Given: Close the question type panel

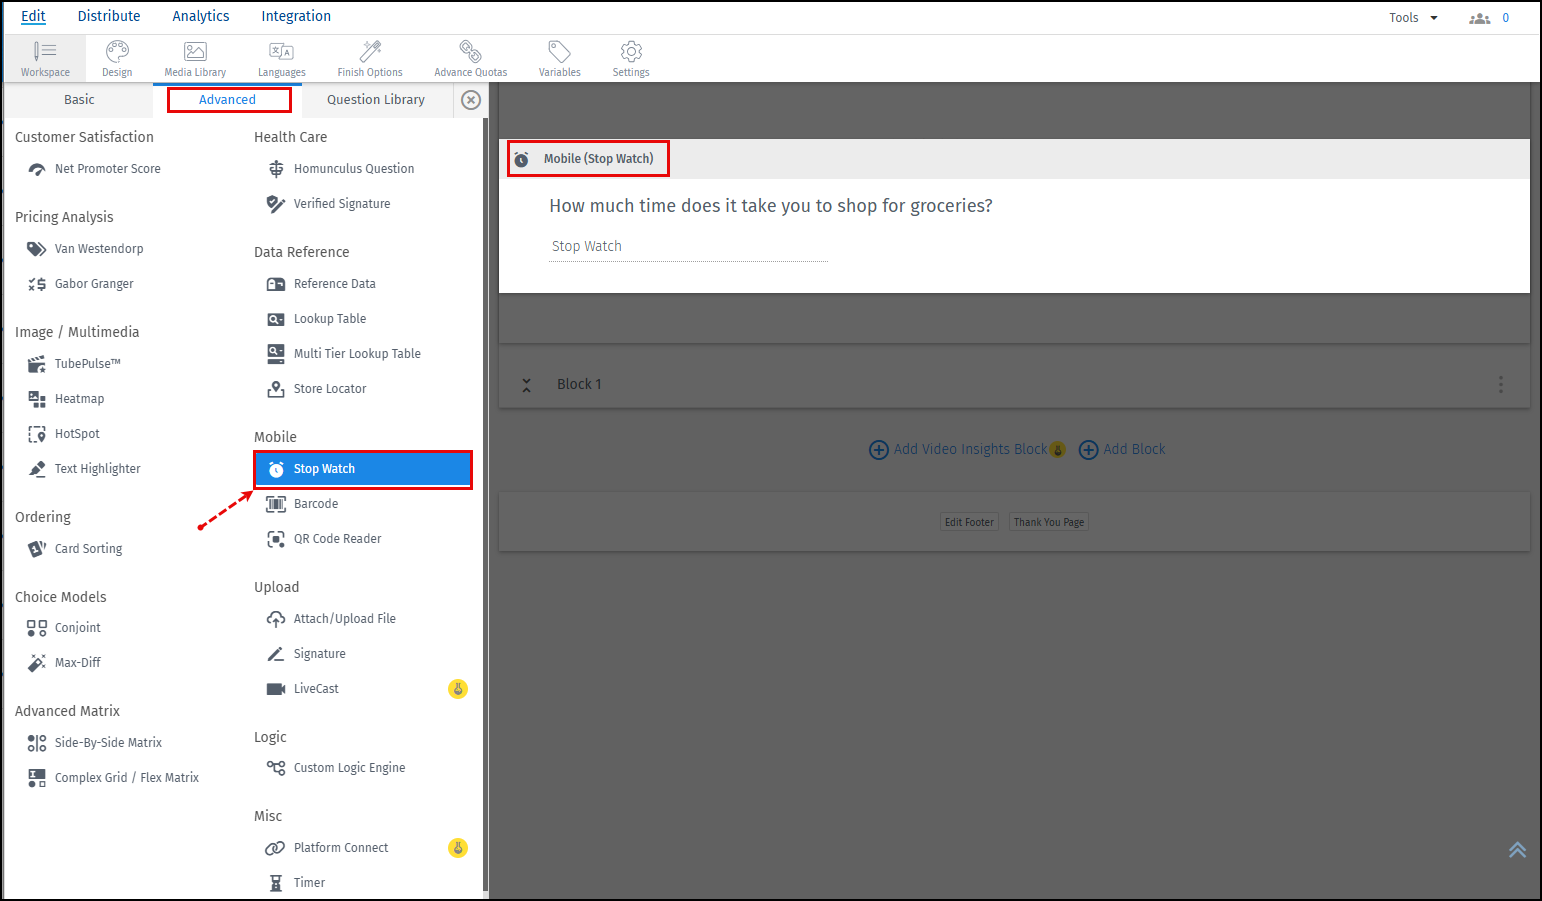Looking at the screenshot, I should 471,100.
